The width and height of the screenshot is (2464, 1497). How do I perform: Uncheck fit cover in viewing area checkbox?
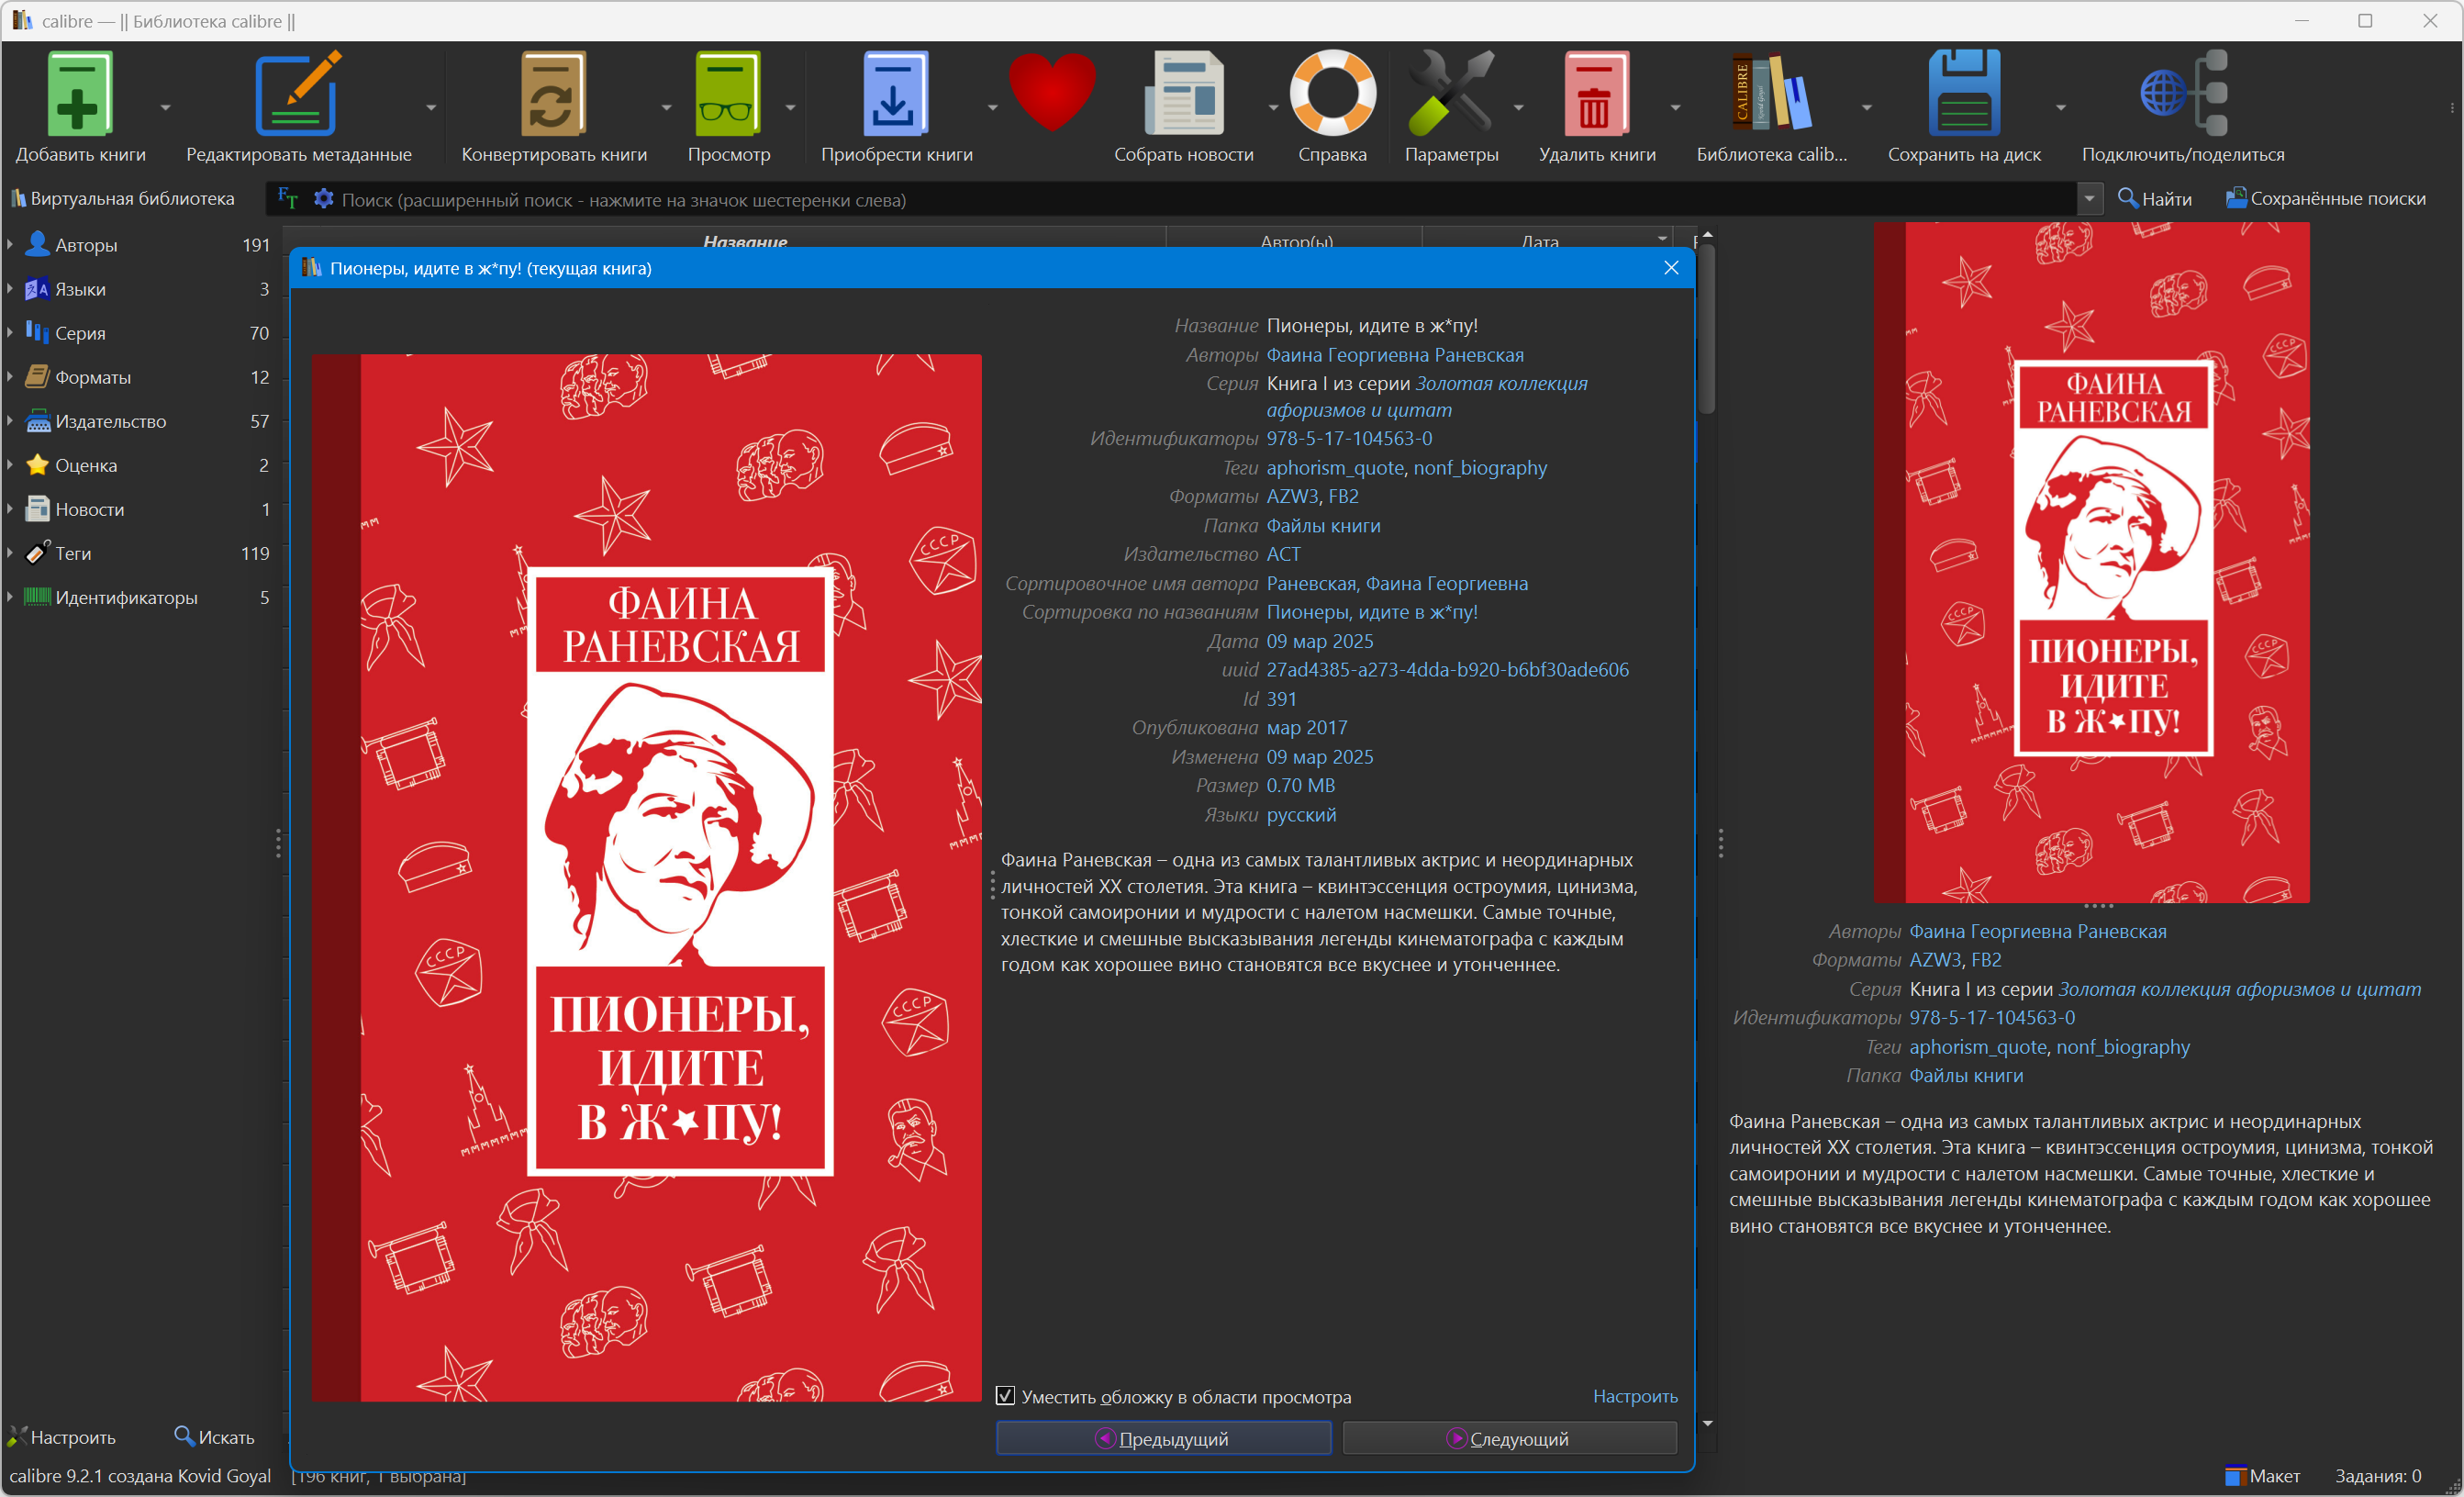tap(1005, 1396)
